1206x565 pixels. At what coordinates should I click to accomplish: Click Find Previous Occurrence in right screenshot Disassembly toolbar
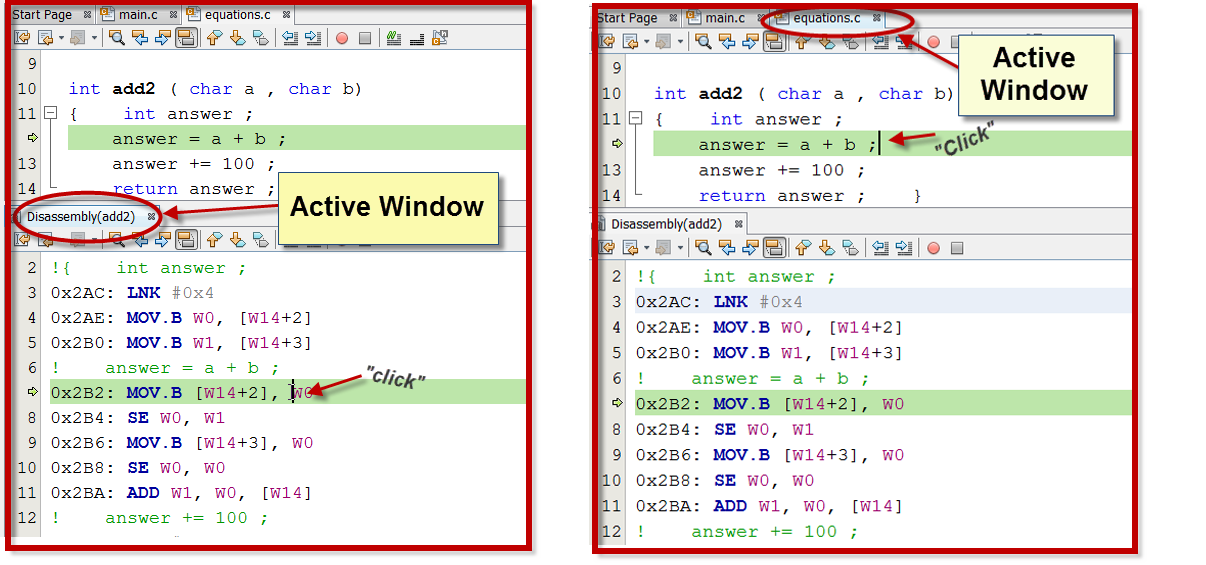click(726, 247)
